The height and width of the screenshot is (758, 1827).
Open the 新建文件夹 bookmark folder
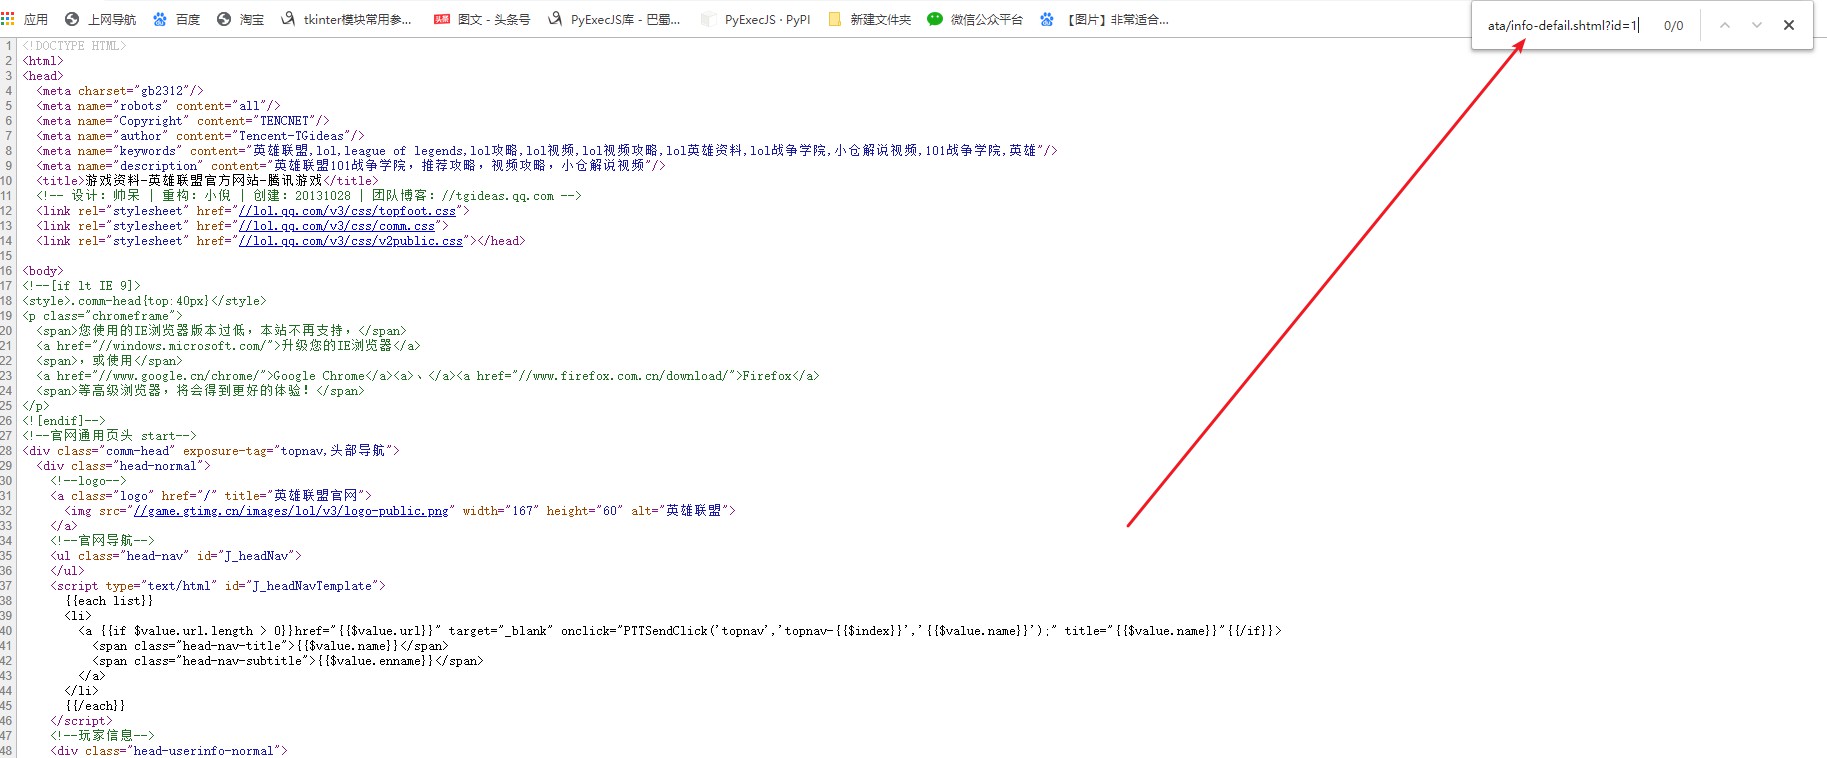[x=869, y=19]
